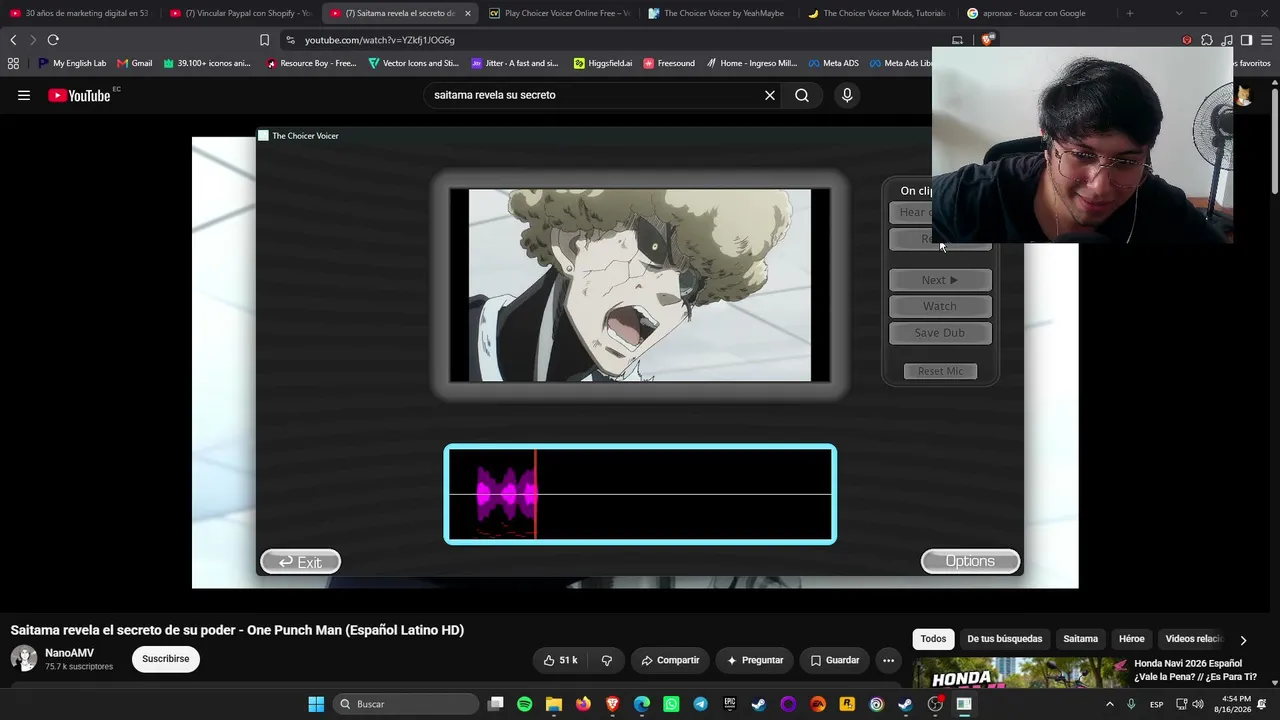Open the YouTube hamburger guide menu
This screenshot has width=1280, height=720.
pyautogui.click(x=24, y=96)
